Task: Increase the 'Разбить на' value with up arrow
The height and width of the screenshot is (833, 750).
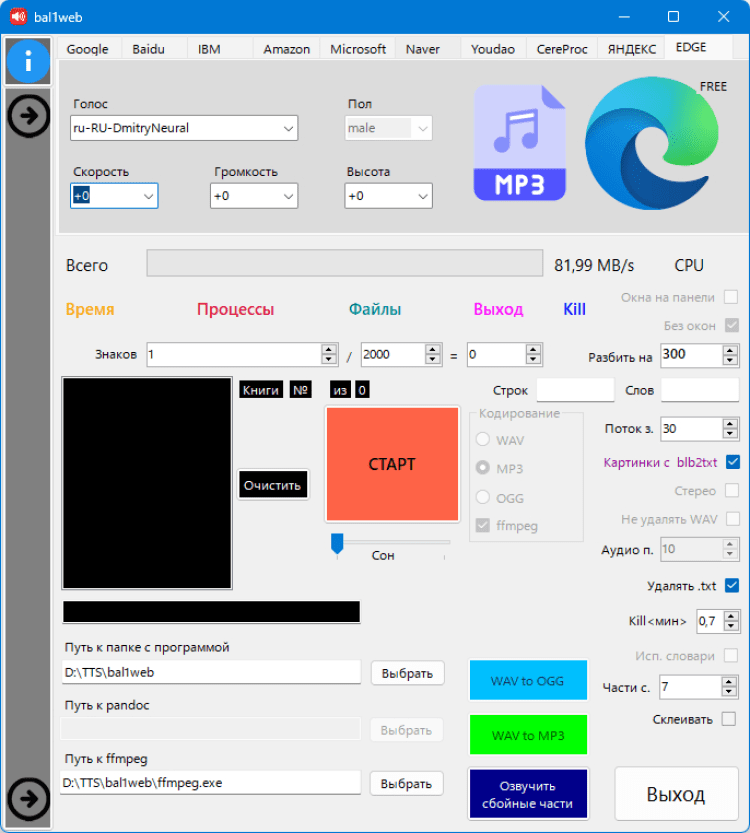Action: click(x=732, y=350)
